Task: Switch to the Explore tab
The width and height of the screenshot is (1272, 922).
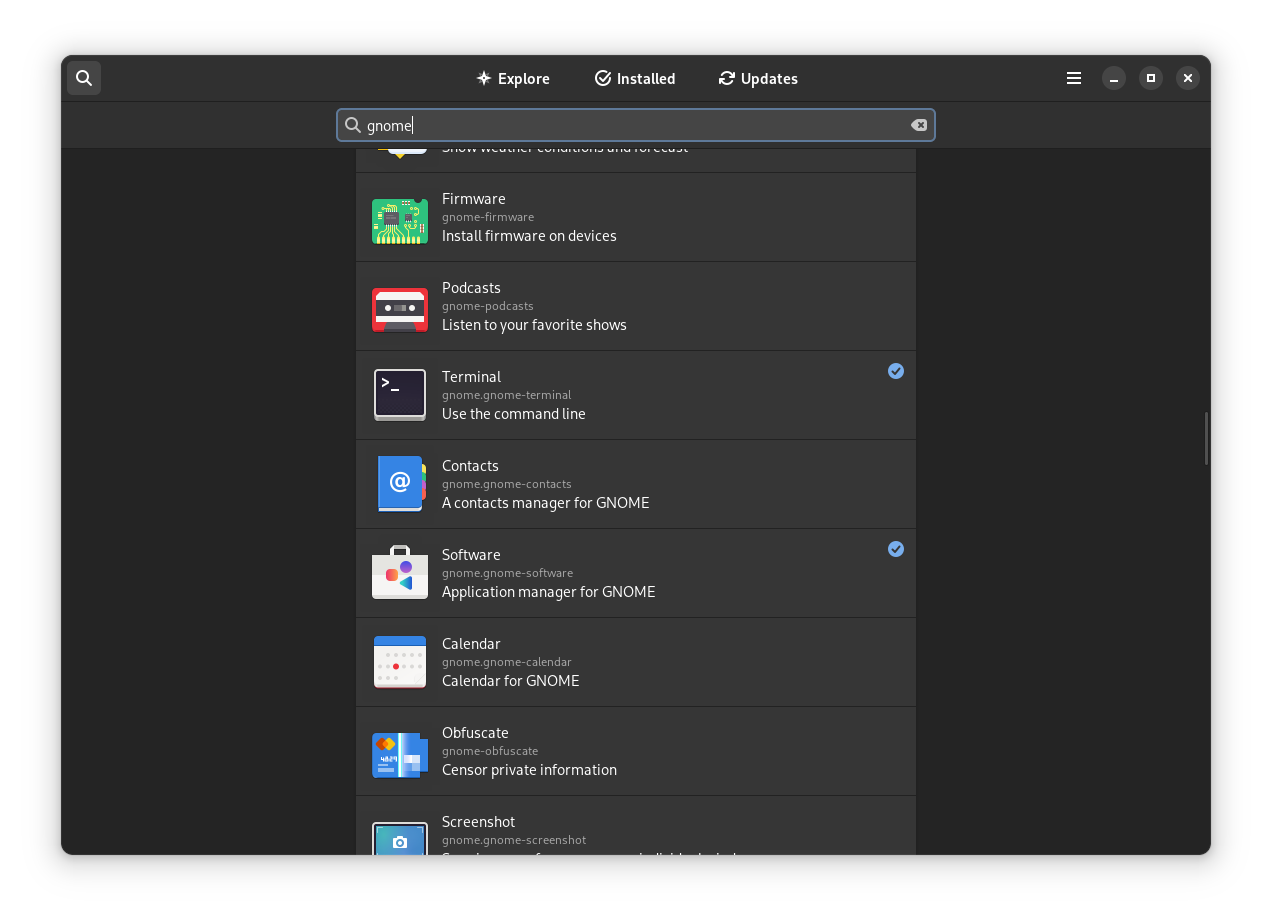Action: pyautogui.click(x=513, y=78)
